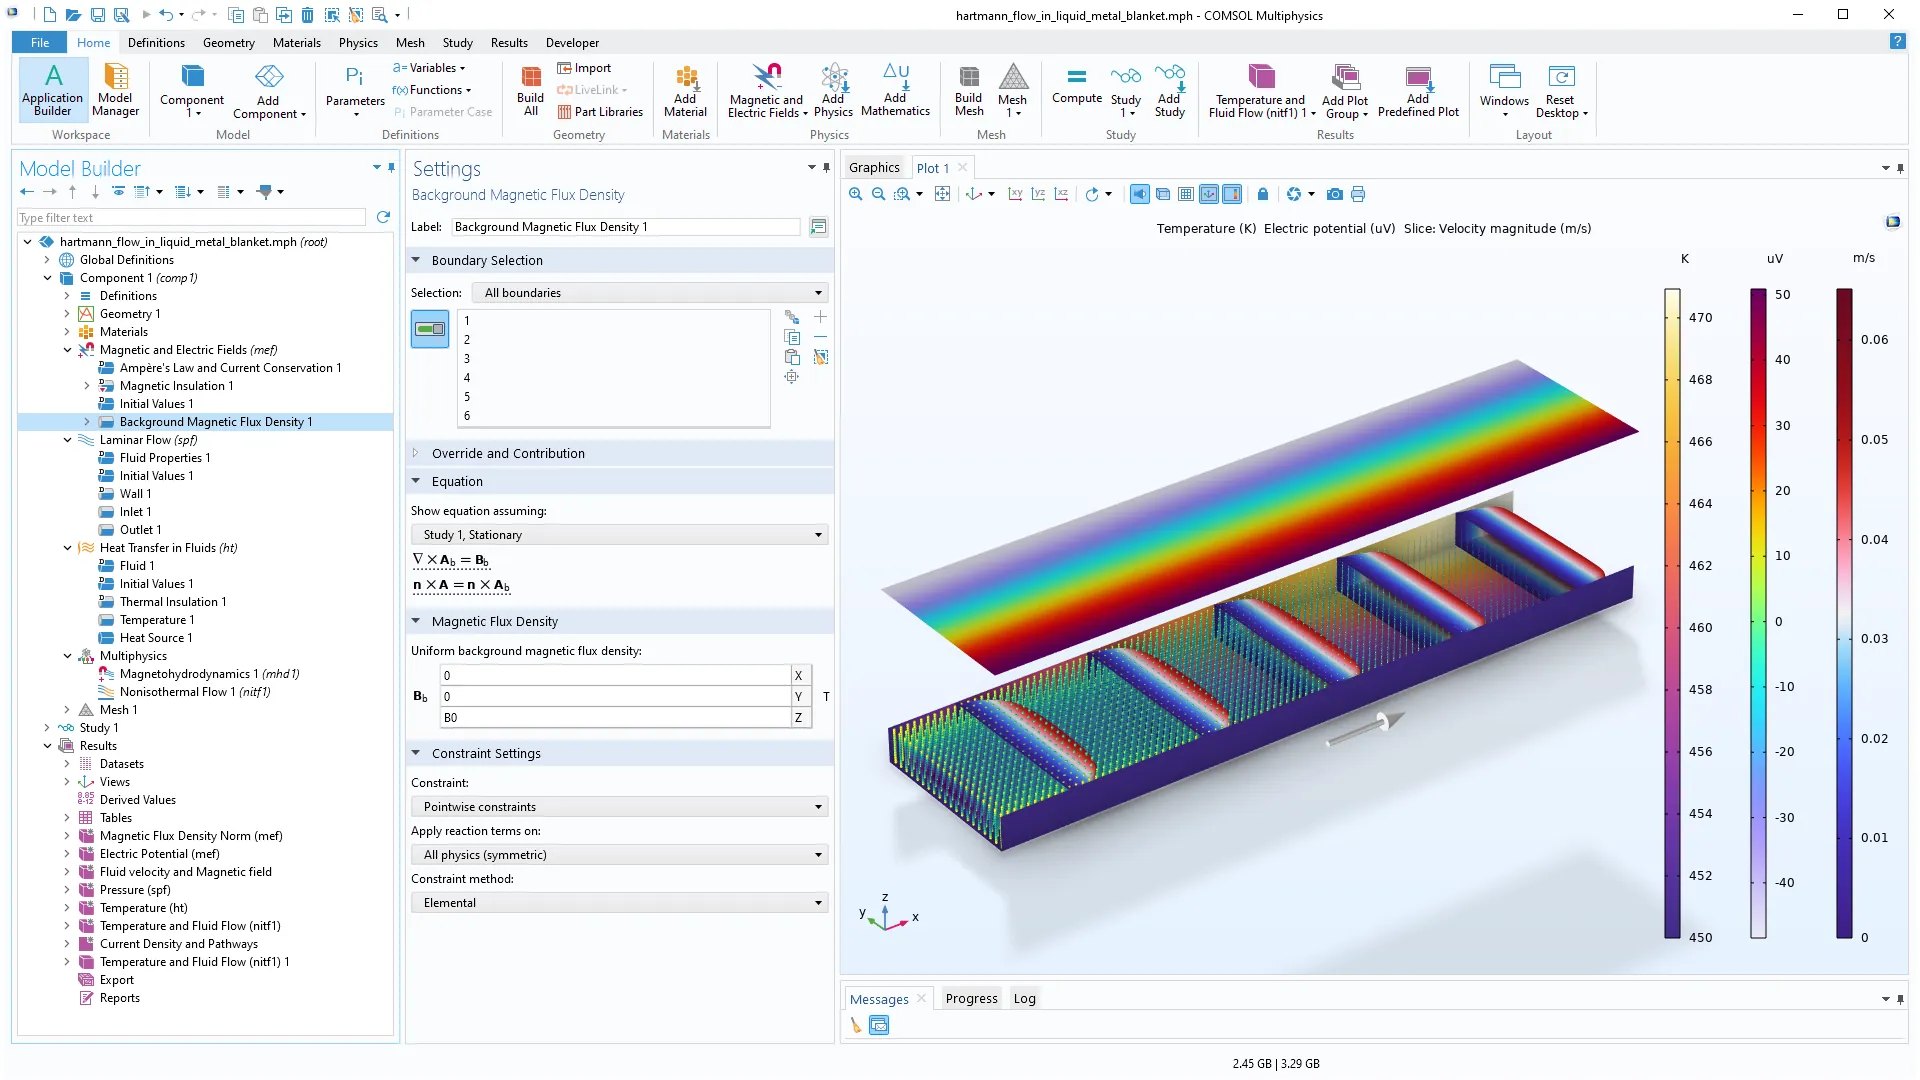Click the Zoom In graphics icon
Viewport: 1920px width, 1080px height.
[x=856, y=194]
